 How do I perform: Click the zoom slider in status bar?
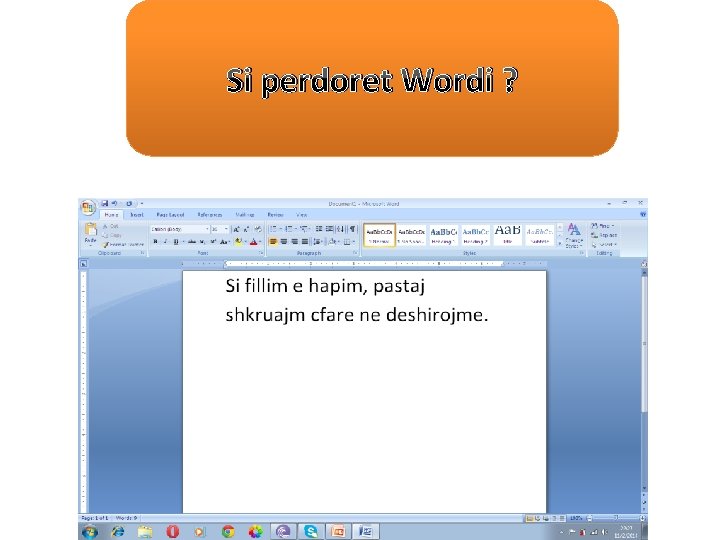click(615, 518)
